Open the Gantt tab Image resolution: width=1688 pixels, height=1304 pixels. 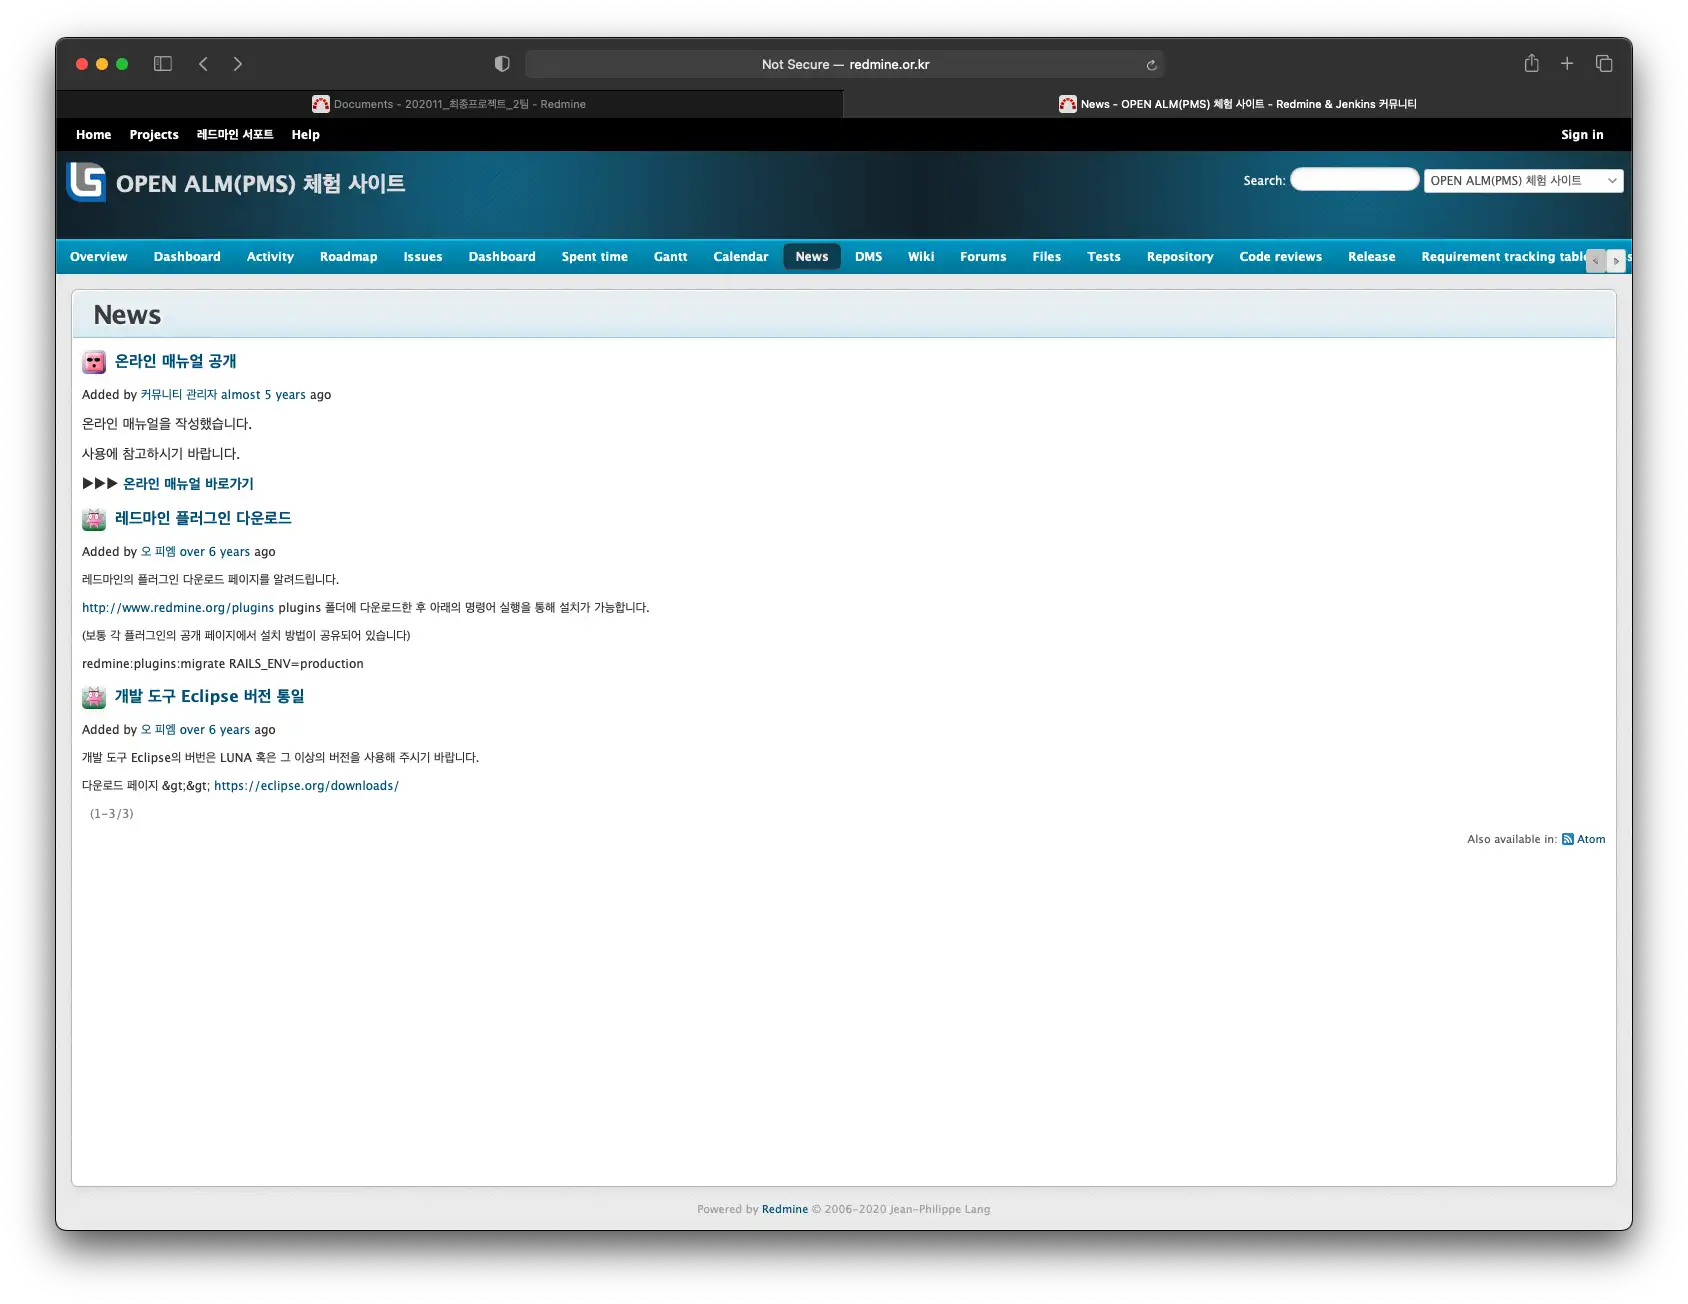pyautogui.click(x=670, y=257)
